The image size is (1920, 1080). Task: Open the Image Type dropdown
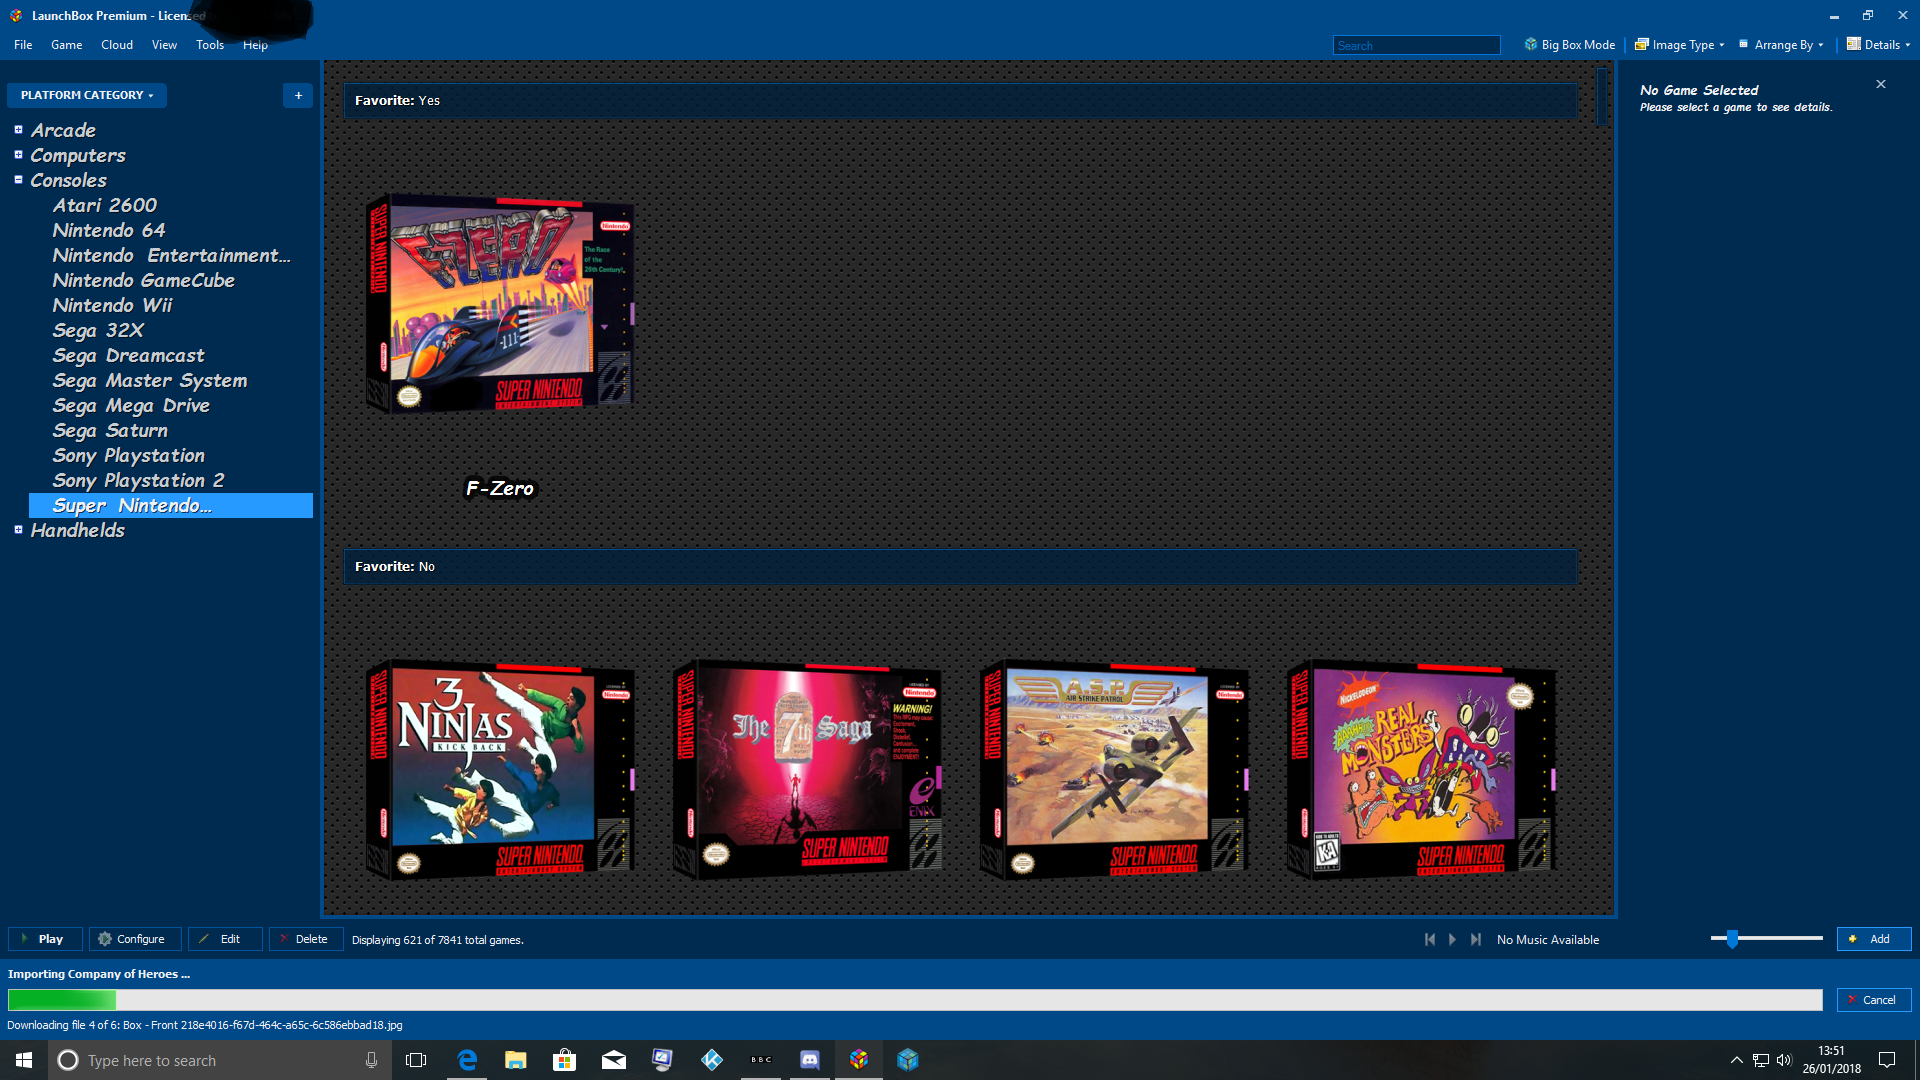tap(1680, 45)
